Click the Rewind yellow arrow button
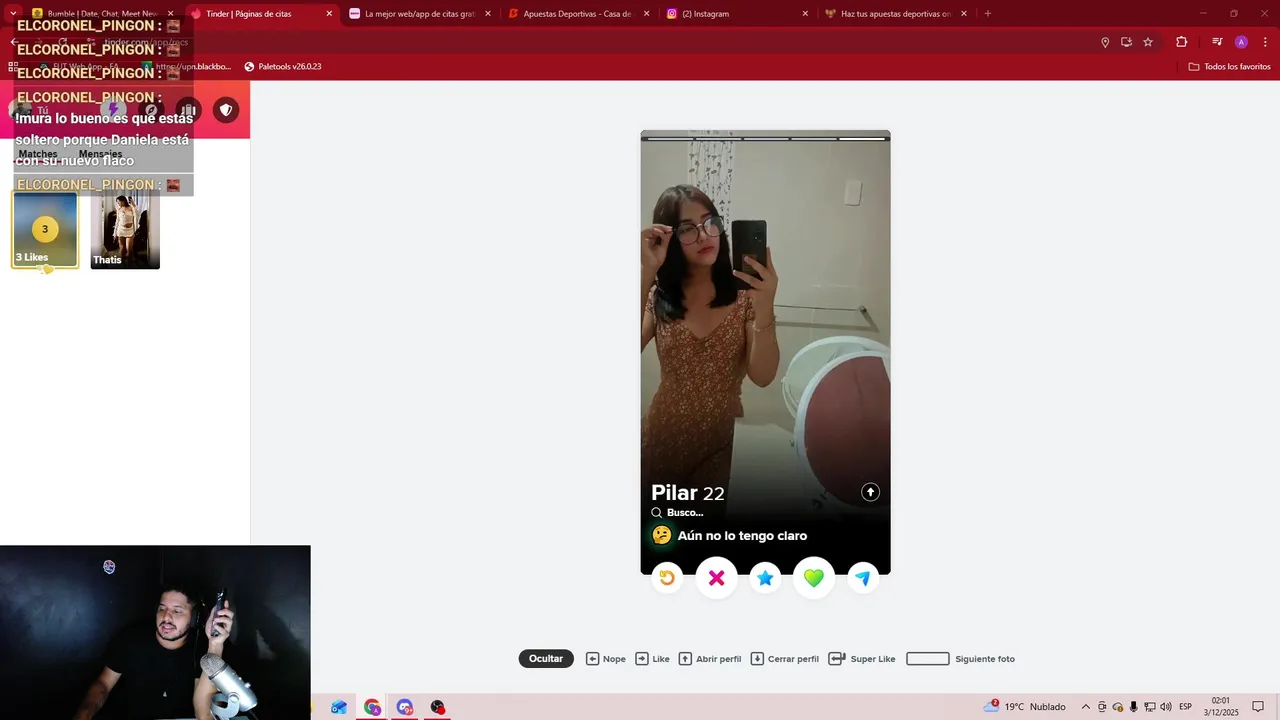This screenshot has width=1280, height=720. (667, 578)
